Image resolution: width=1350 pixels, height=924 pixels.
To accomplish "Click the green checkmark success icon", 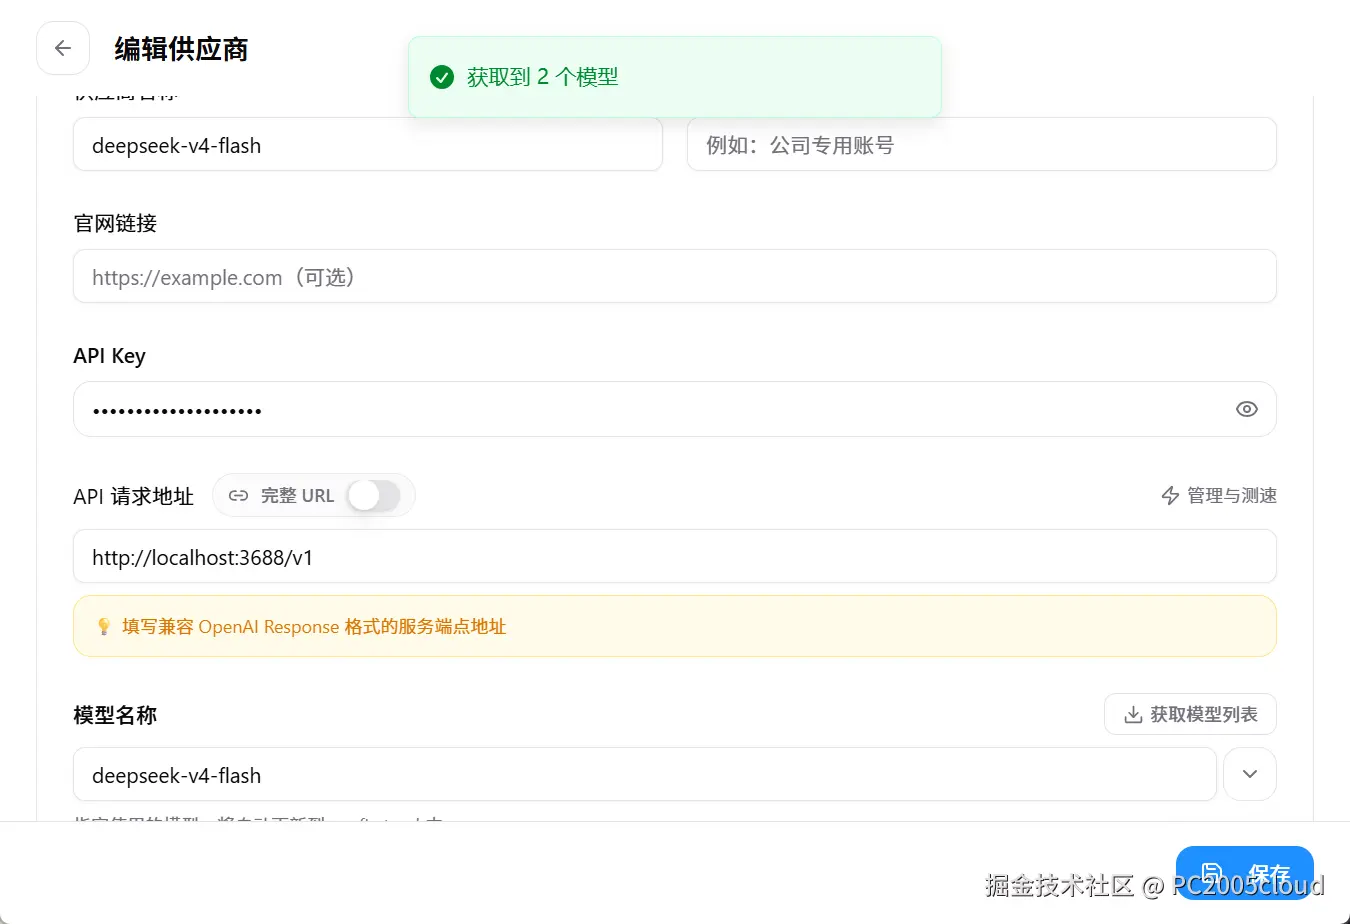I will 442,77.
